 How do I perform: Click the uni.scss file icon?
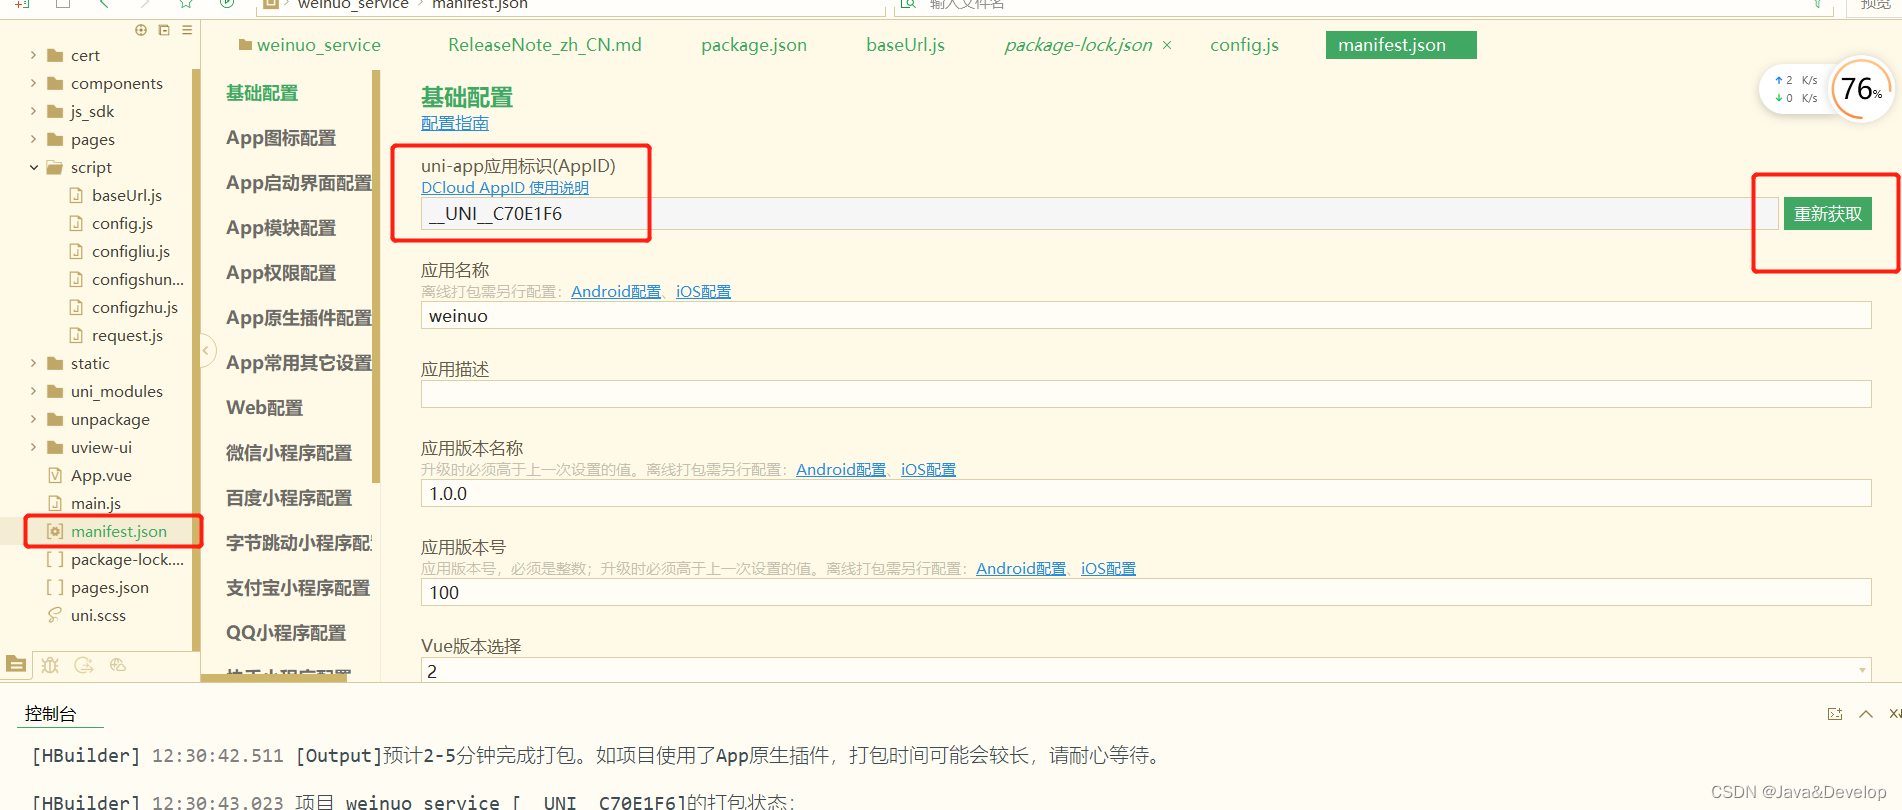coord(55,615)
